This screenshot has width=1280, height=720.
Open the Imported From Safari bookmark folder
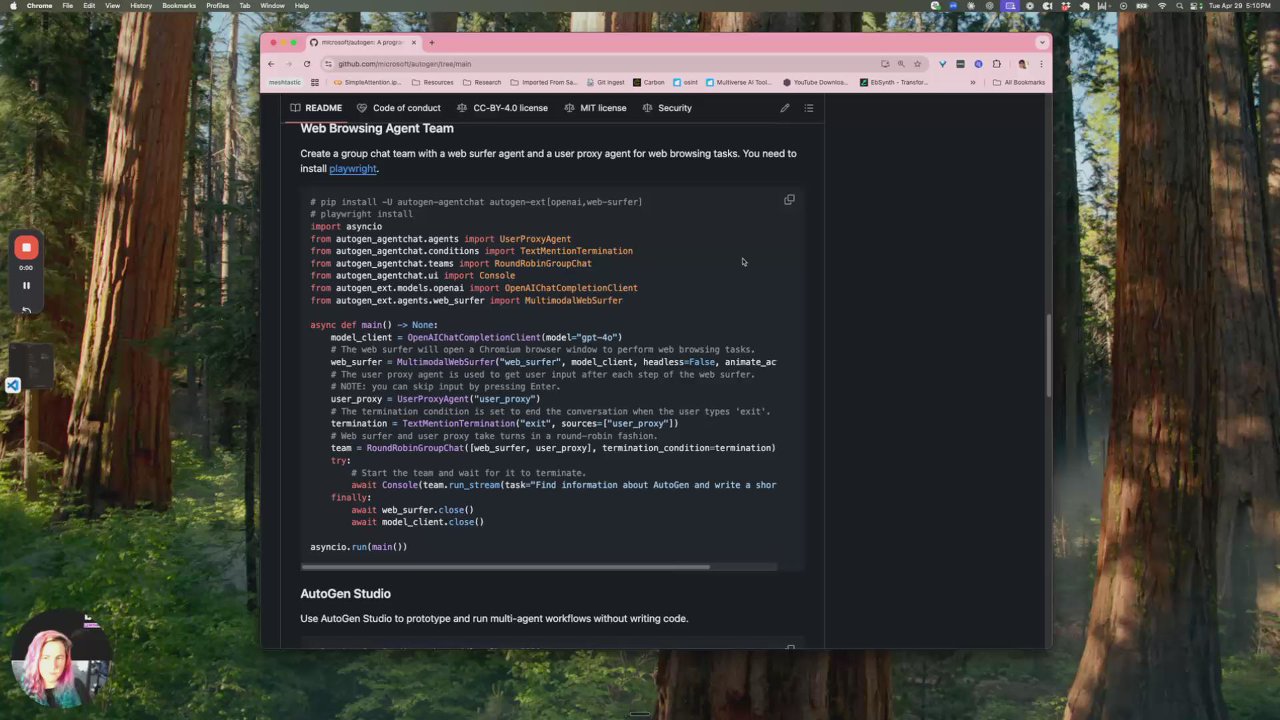coord(543,83)
